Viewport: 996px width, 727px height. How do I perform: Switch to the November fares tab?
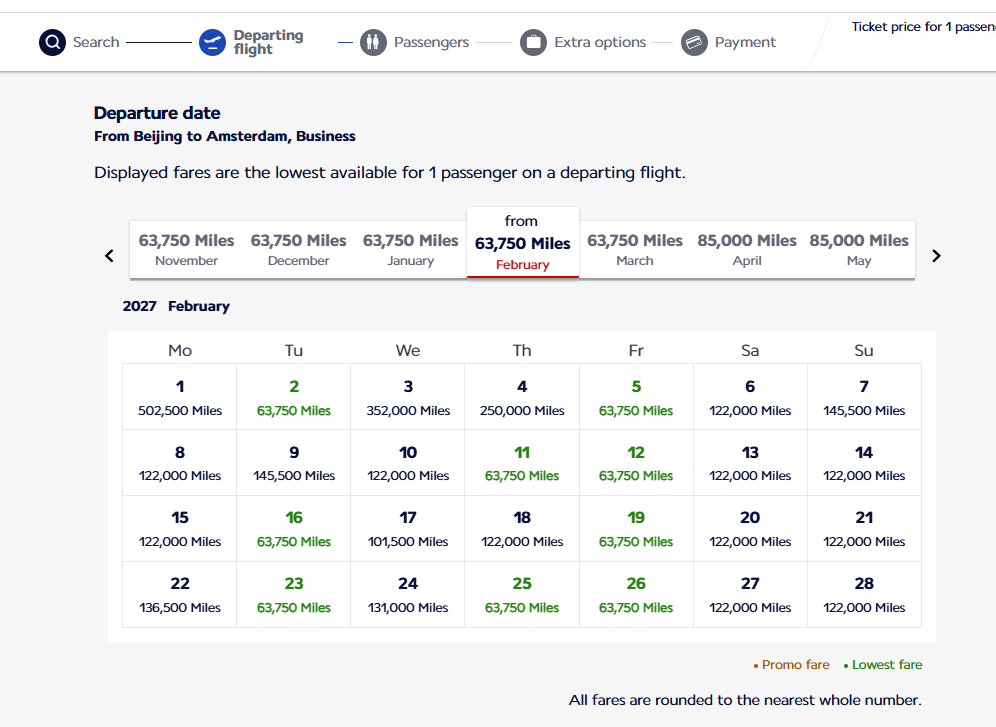pyautogui.click(x=186, y=250)
